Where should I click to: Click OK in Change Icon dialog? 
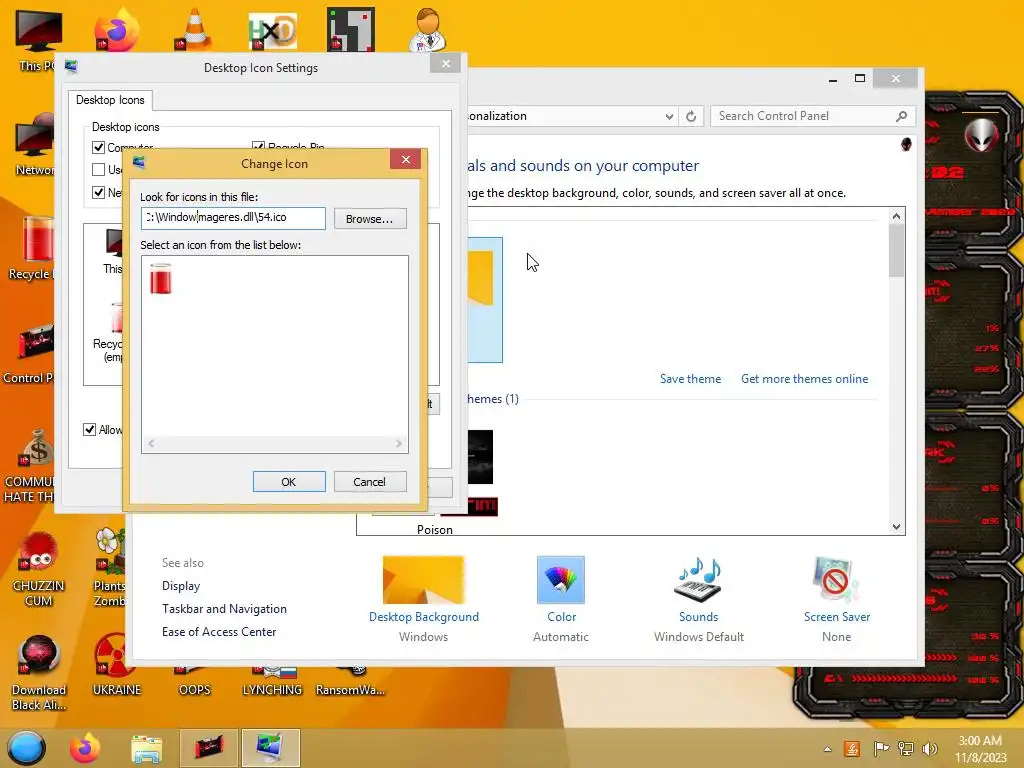(x=289, y=482)
